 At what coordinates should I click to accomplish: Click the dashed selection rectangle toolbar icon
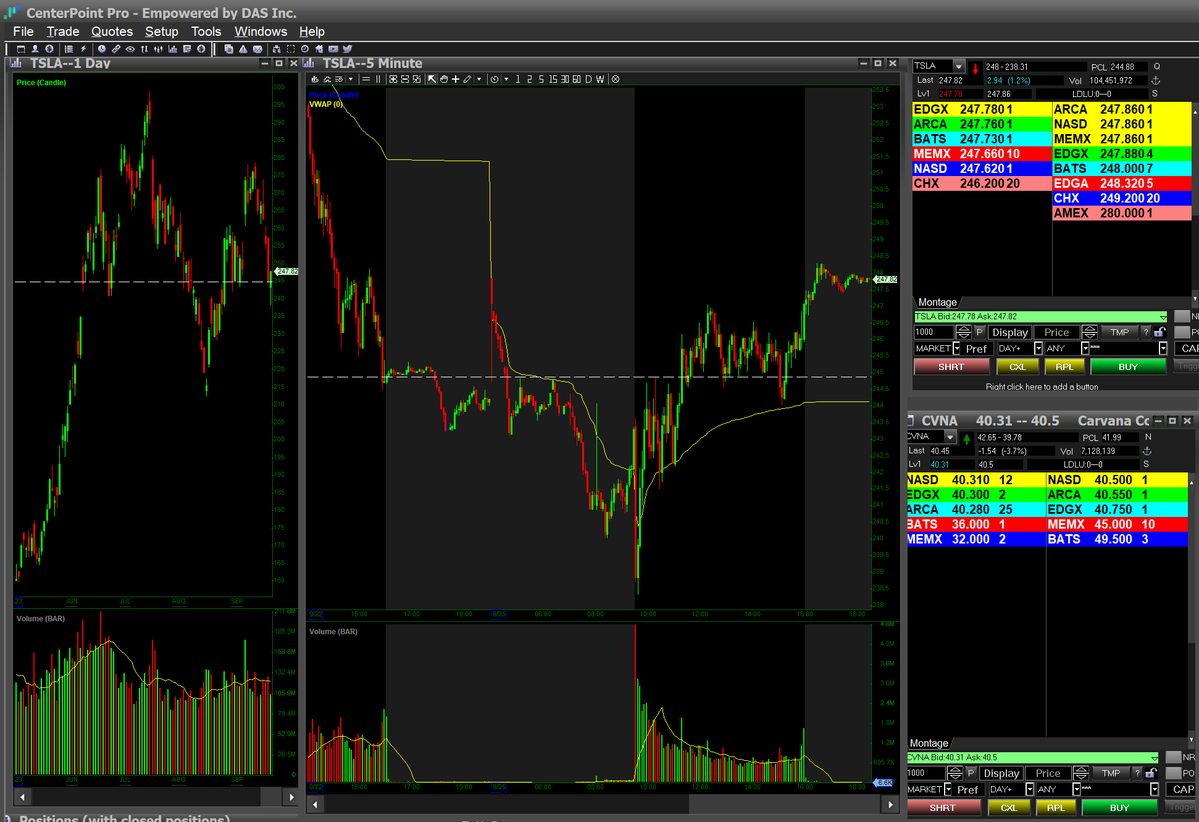291,49
